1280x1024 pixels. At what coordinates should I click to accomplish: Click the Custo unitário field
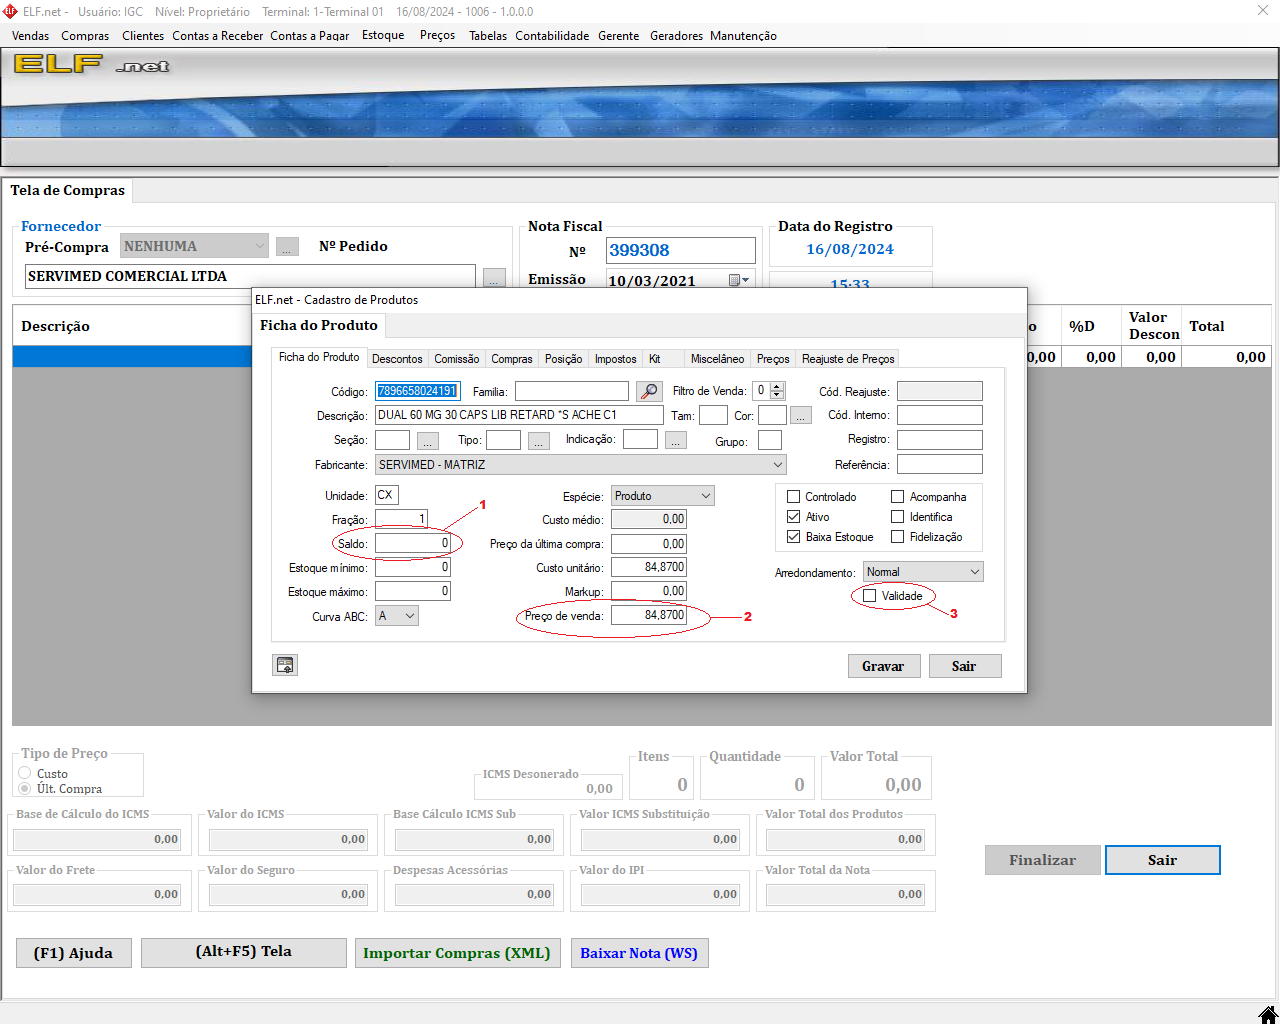pyautogui.click(x=649, y=567)
